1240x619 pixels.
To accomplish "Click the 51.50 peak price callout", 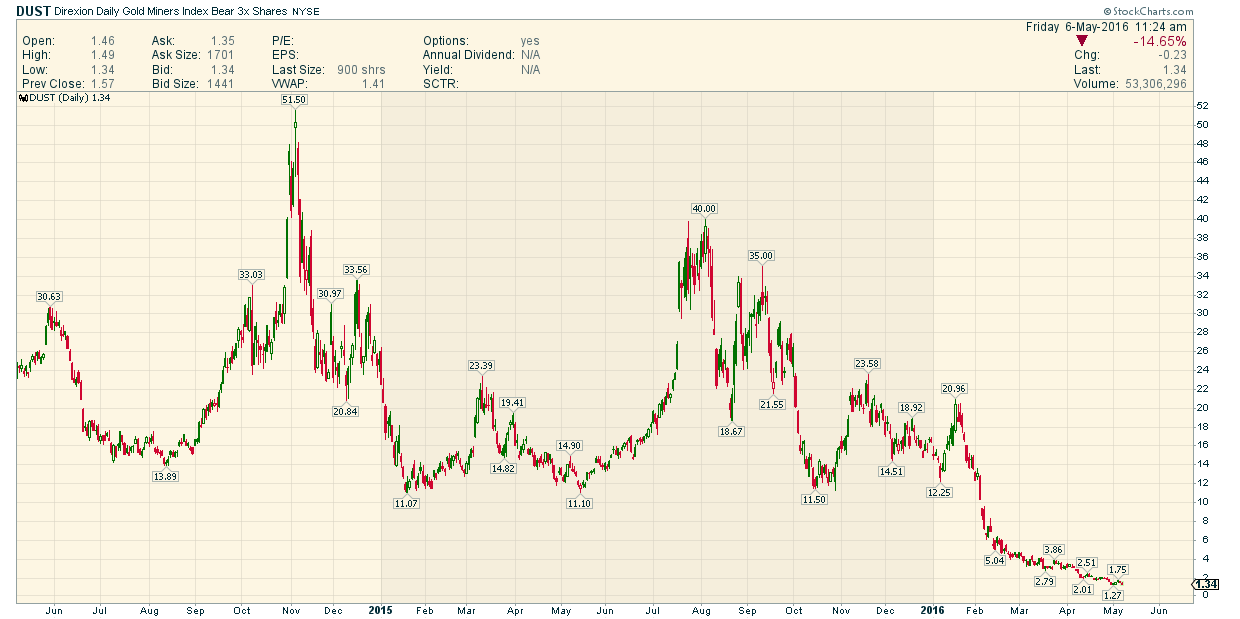I will pos(294,100).
